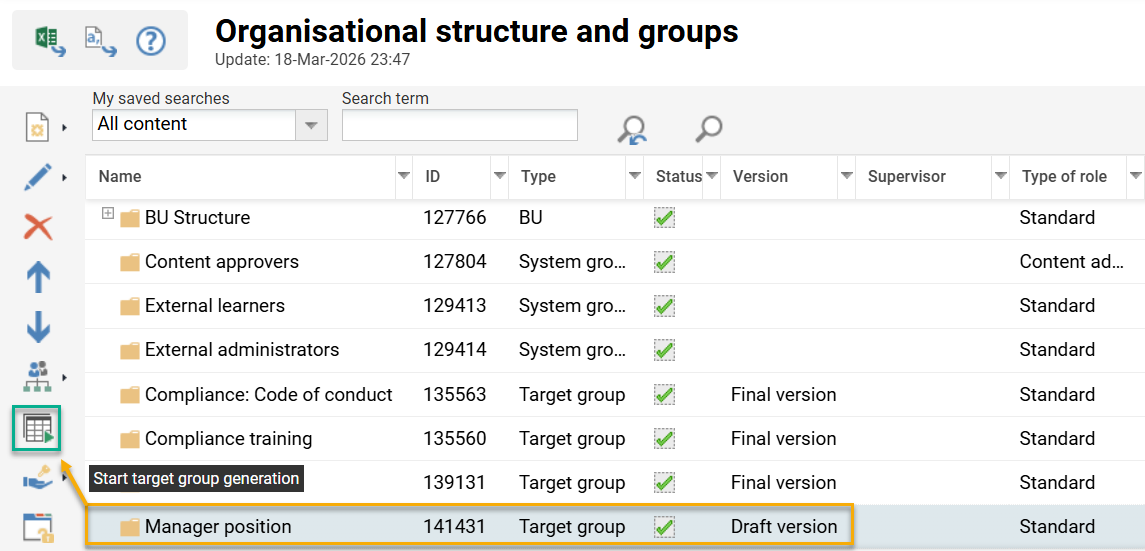Sort by the Version column header

pos(760,177)
